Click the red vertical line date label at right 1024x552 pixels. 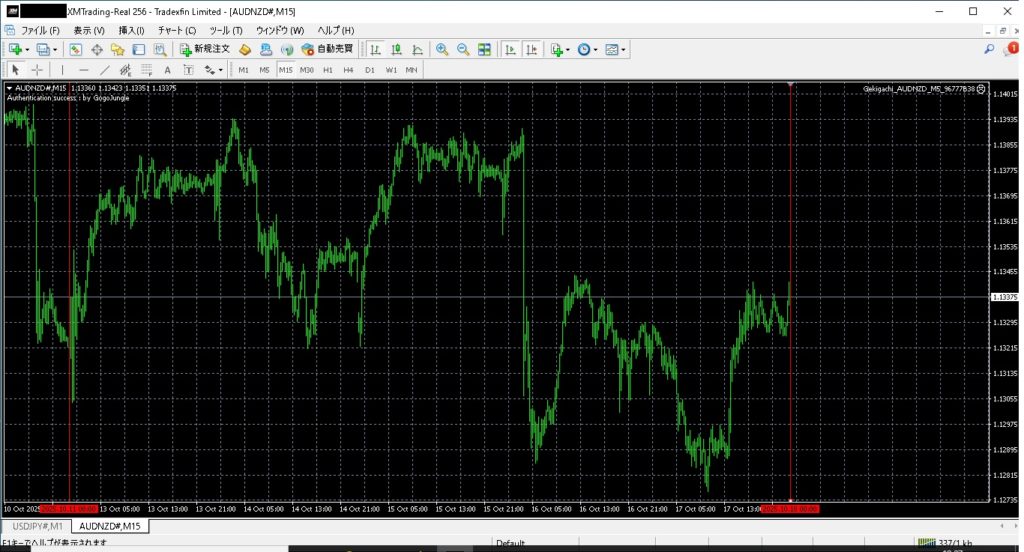pos(790,509)
